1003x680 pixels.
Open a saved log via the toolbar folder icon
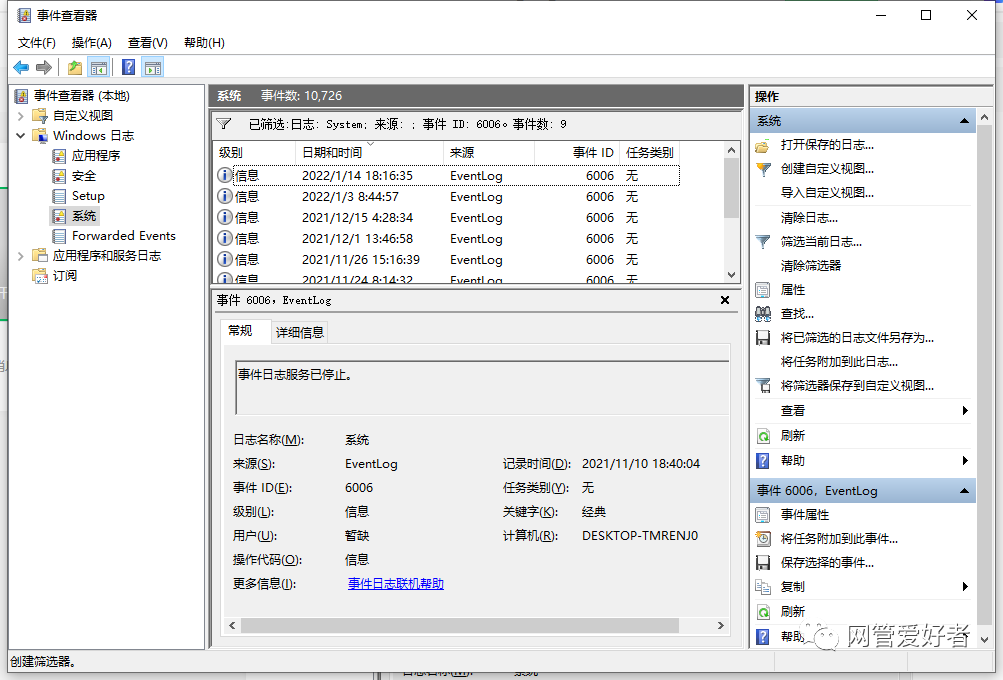72,67
